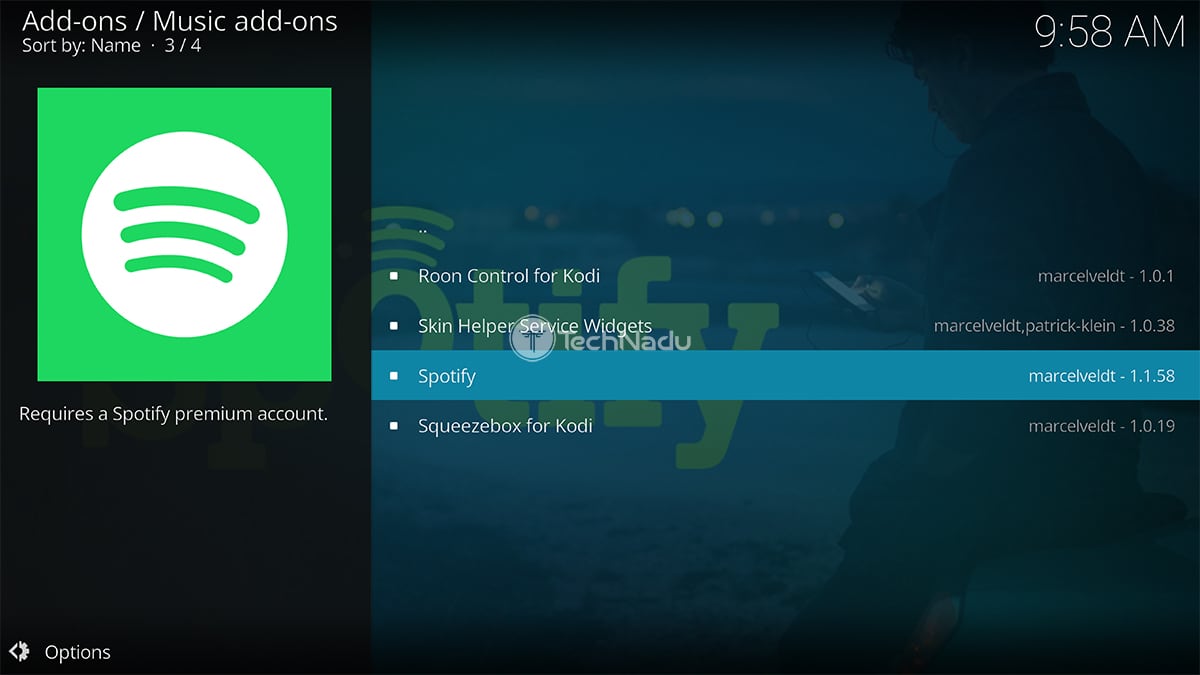Open the Options gear icon
Screen dimensions: 1200x675
point(19,652)
